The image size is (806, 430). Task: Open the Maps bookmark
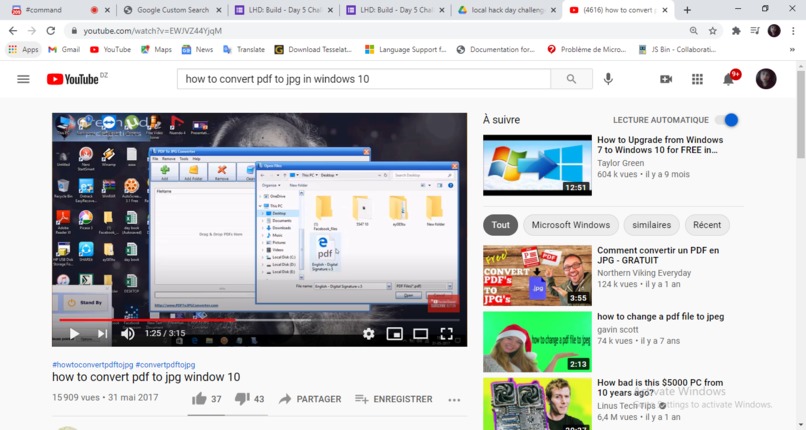click(x=156, y=49)
